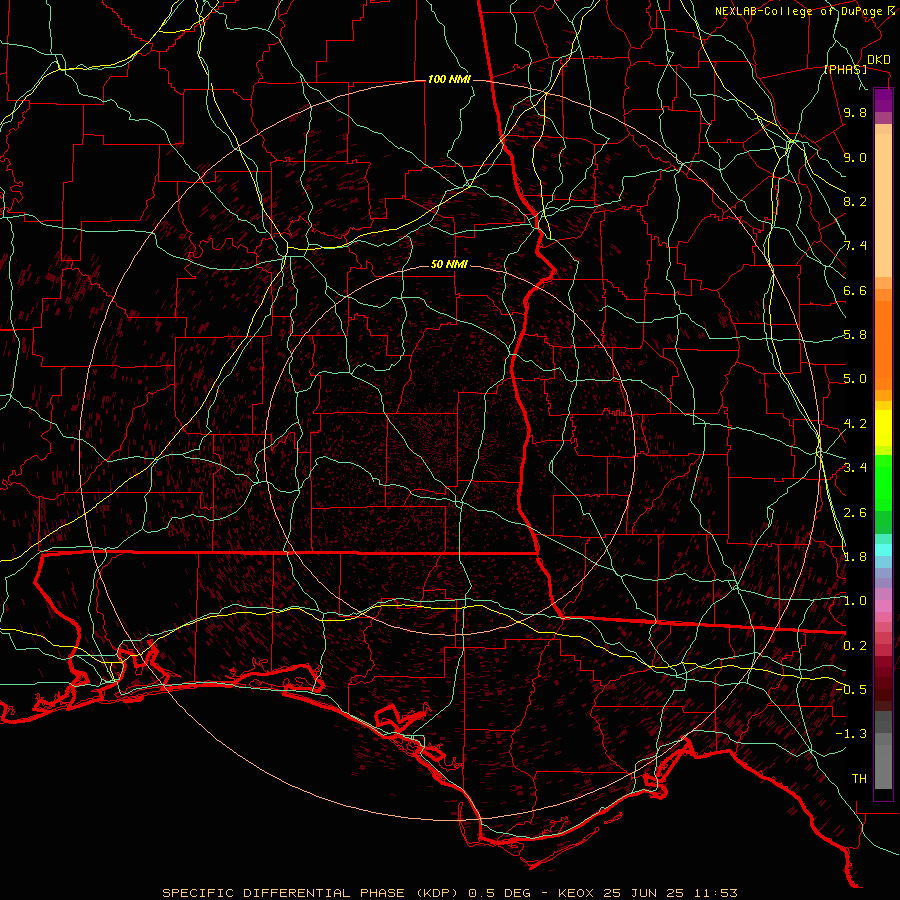Click the 100 NMI range ring label
The height and width of the screenshot is (900, 900).
(x=449, y=79)
